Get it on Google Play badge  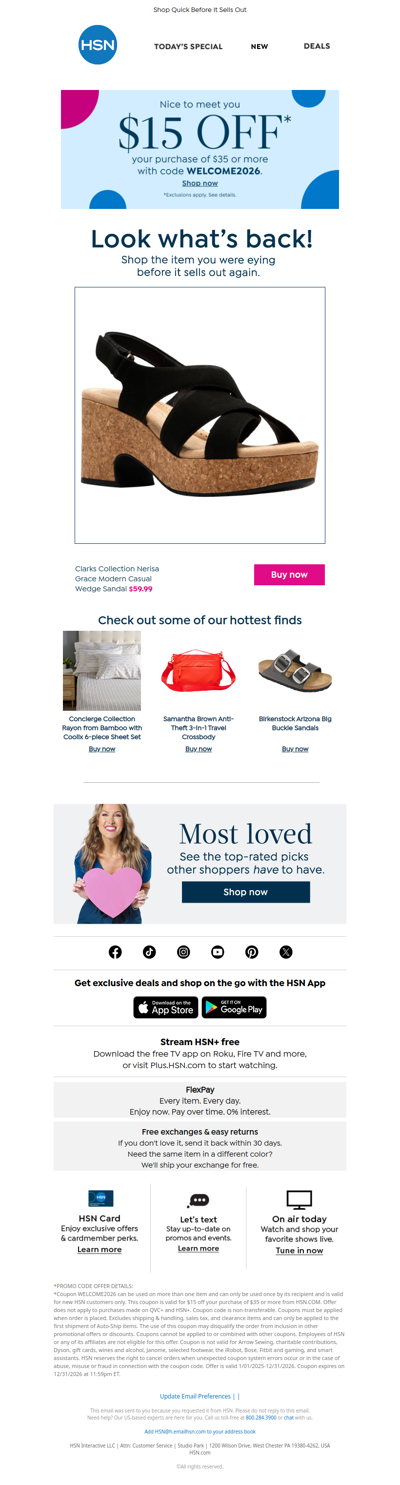(x=234, y=1007)
